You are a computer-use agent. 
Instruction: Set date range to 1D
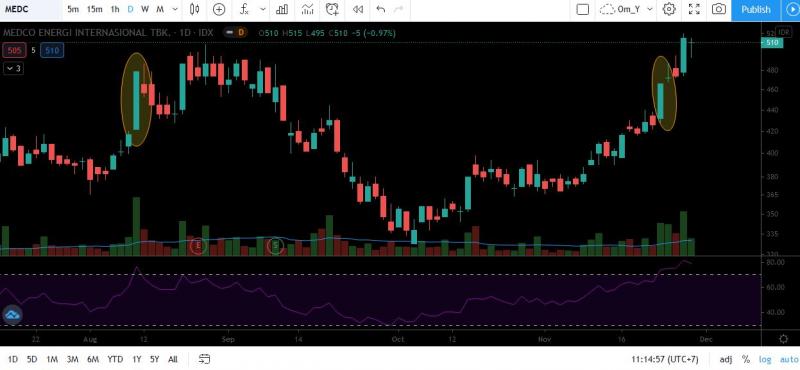click(13, 359)
